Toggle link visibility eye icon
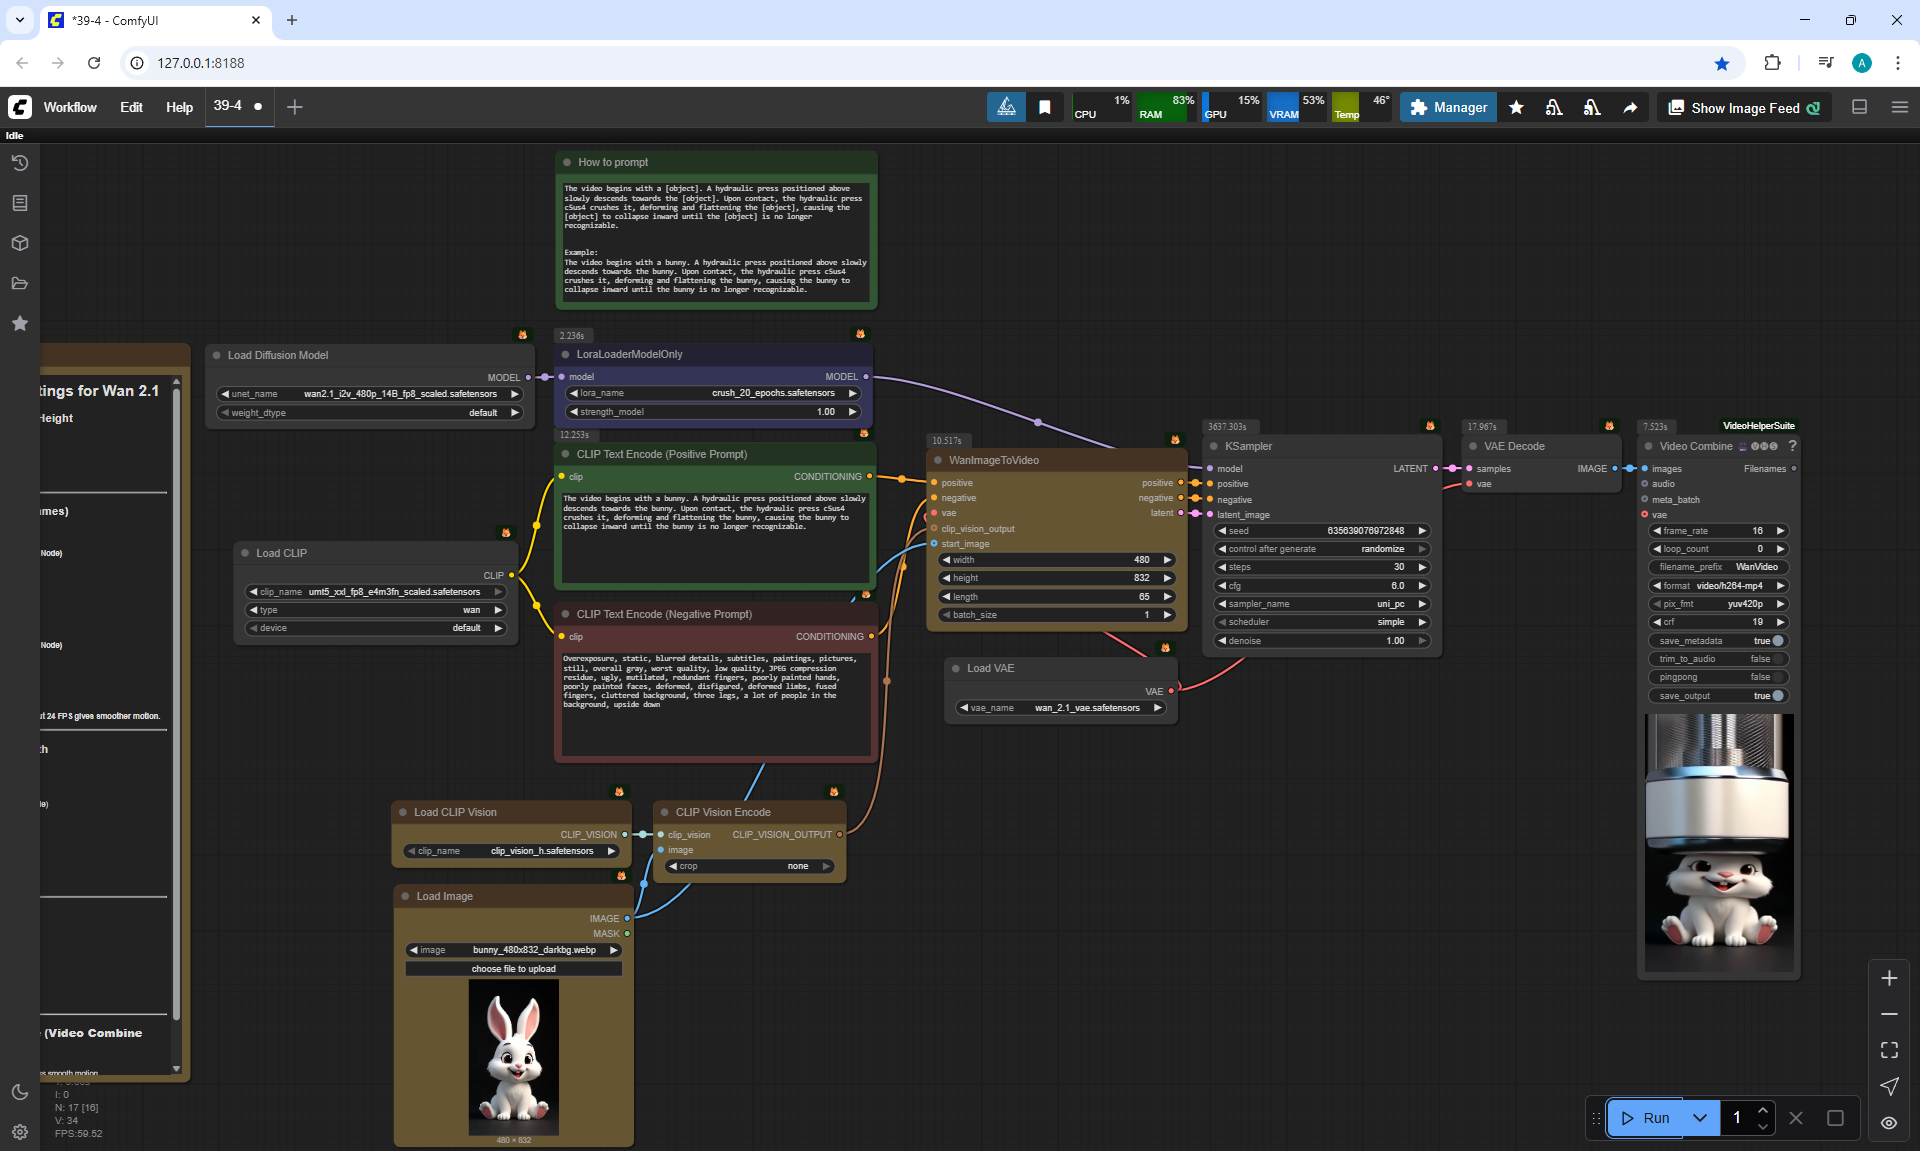1920x1151 pixels. click(x=1889, y=1123)
